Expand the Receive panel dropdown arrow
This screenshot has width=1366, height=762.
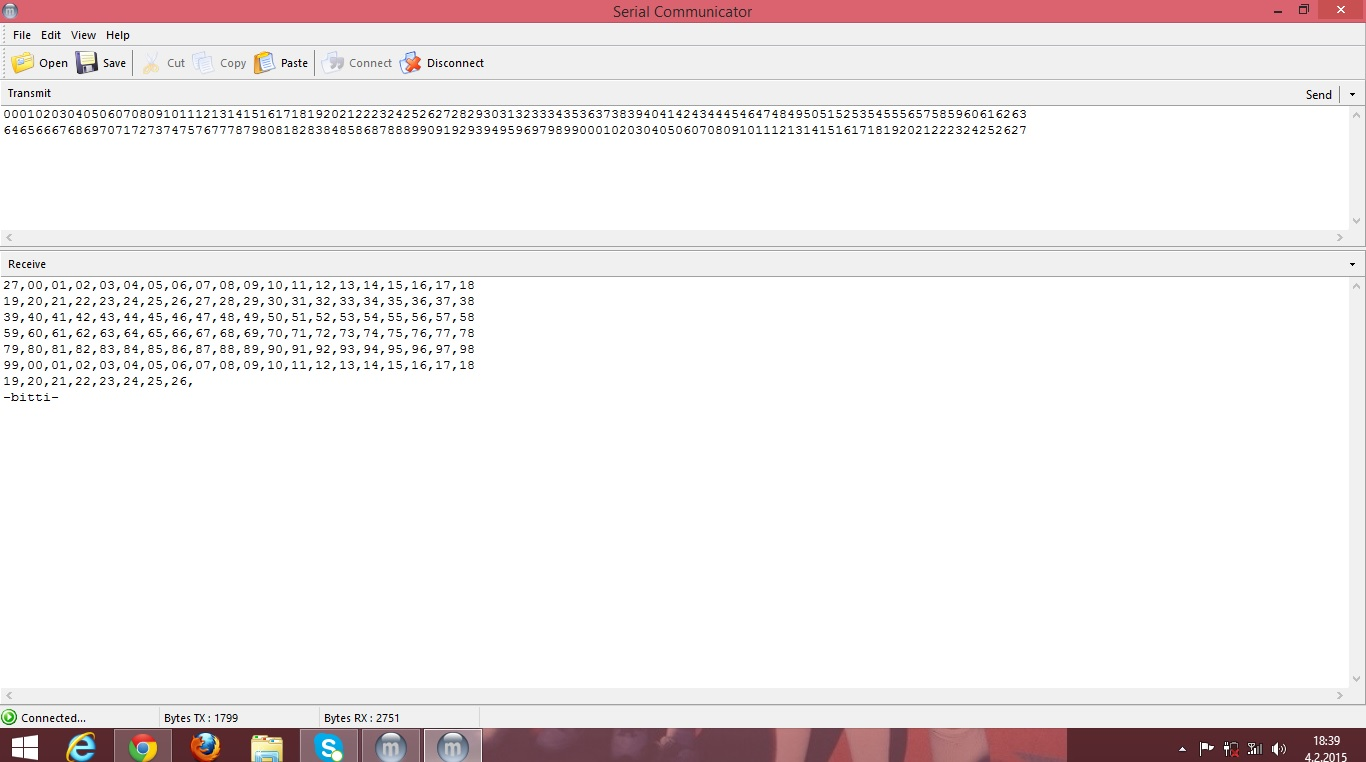(1353, 265)
